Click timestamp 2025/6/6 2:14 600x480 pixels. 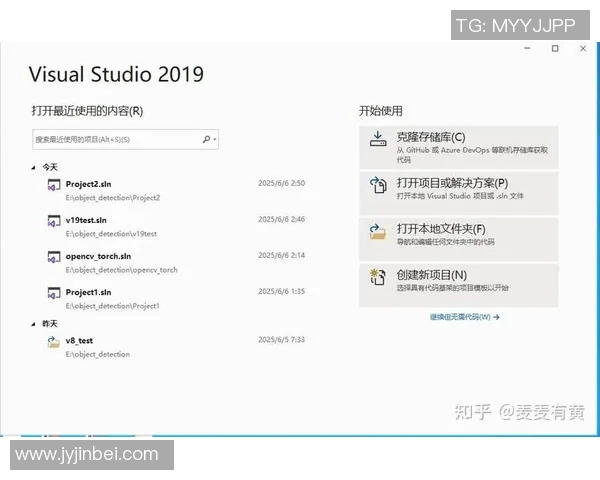tap(282, 255)
